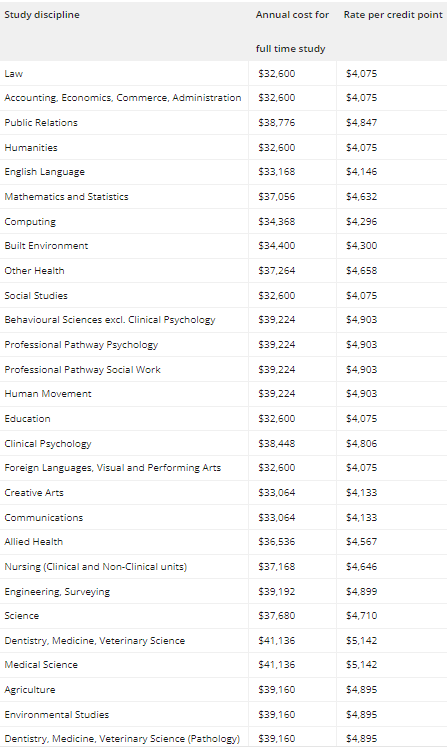447x747 pixels.
Task: Select the Law discipline row
Action: click(224, 73)
